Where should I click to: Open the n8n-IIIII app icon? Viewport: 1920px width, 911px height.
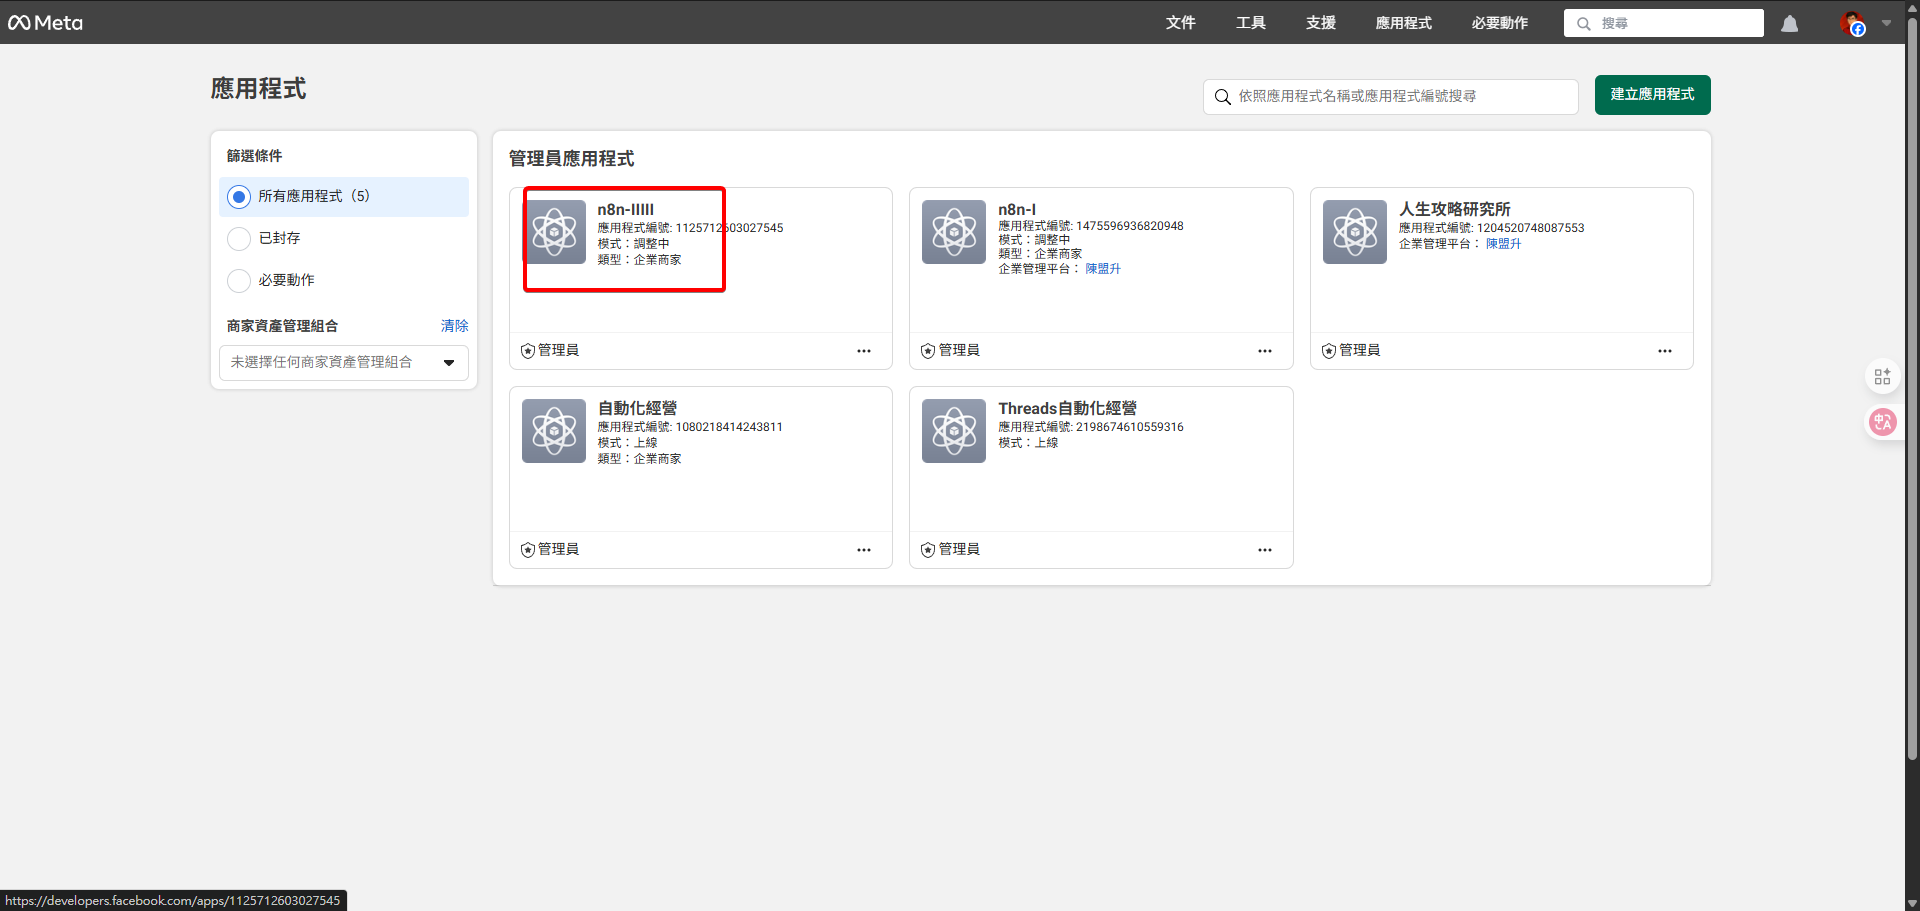[x=554, y=232]
